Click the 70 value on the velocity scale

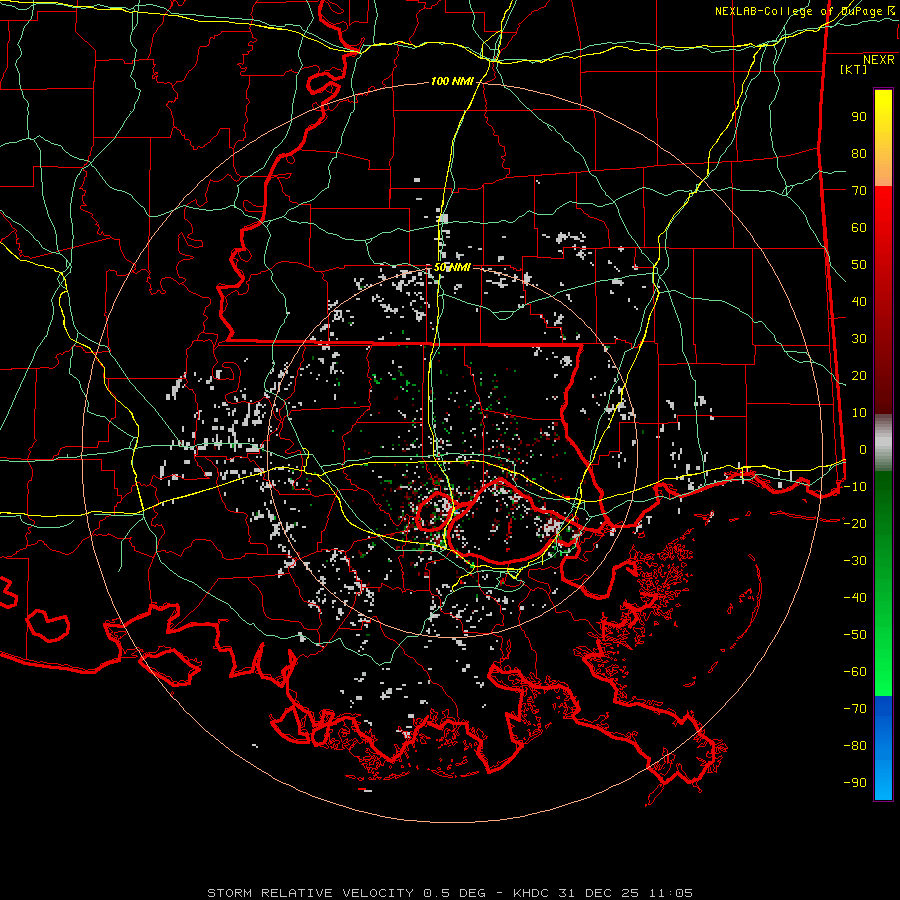[859, 191]
